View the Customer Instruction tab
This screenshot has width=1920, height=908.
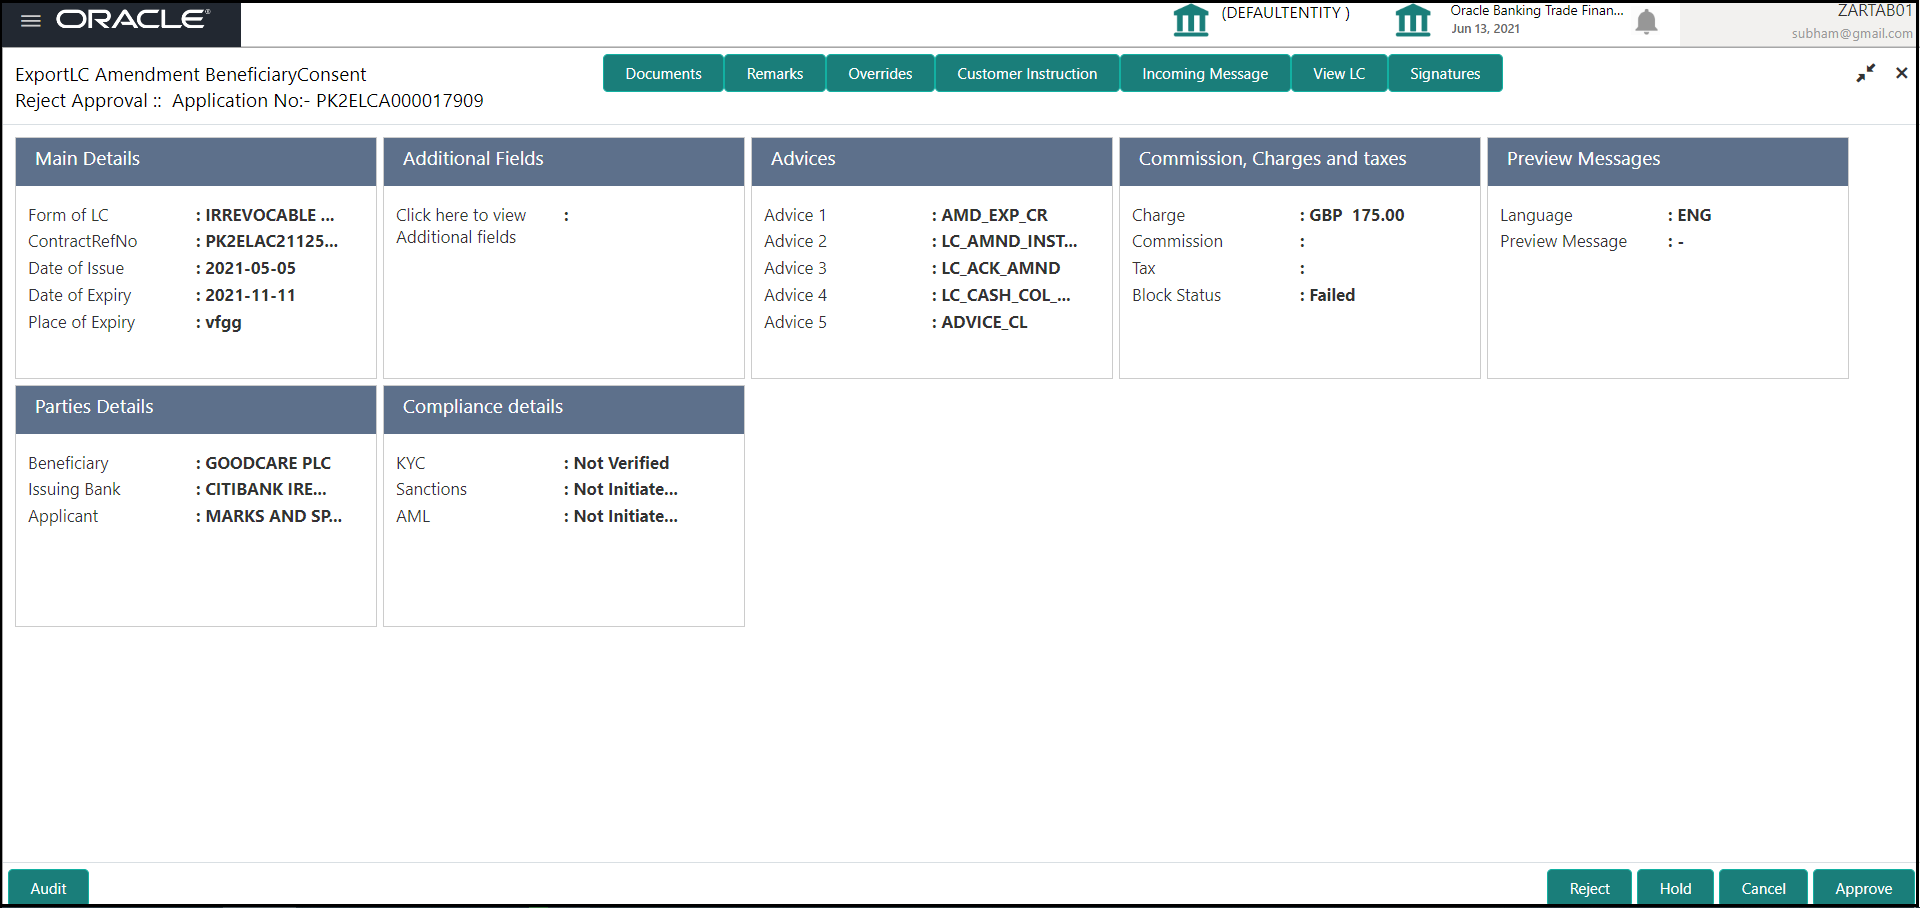tap(1026, 73)
